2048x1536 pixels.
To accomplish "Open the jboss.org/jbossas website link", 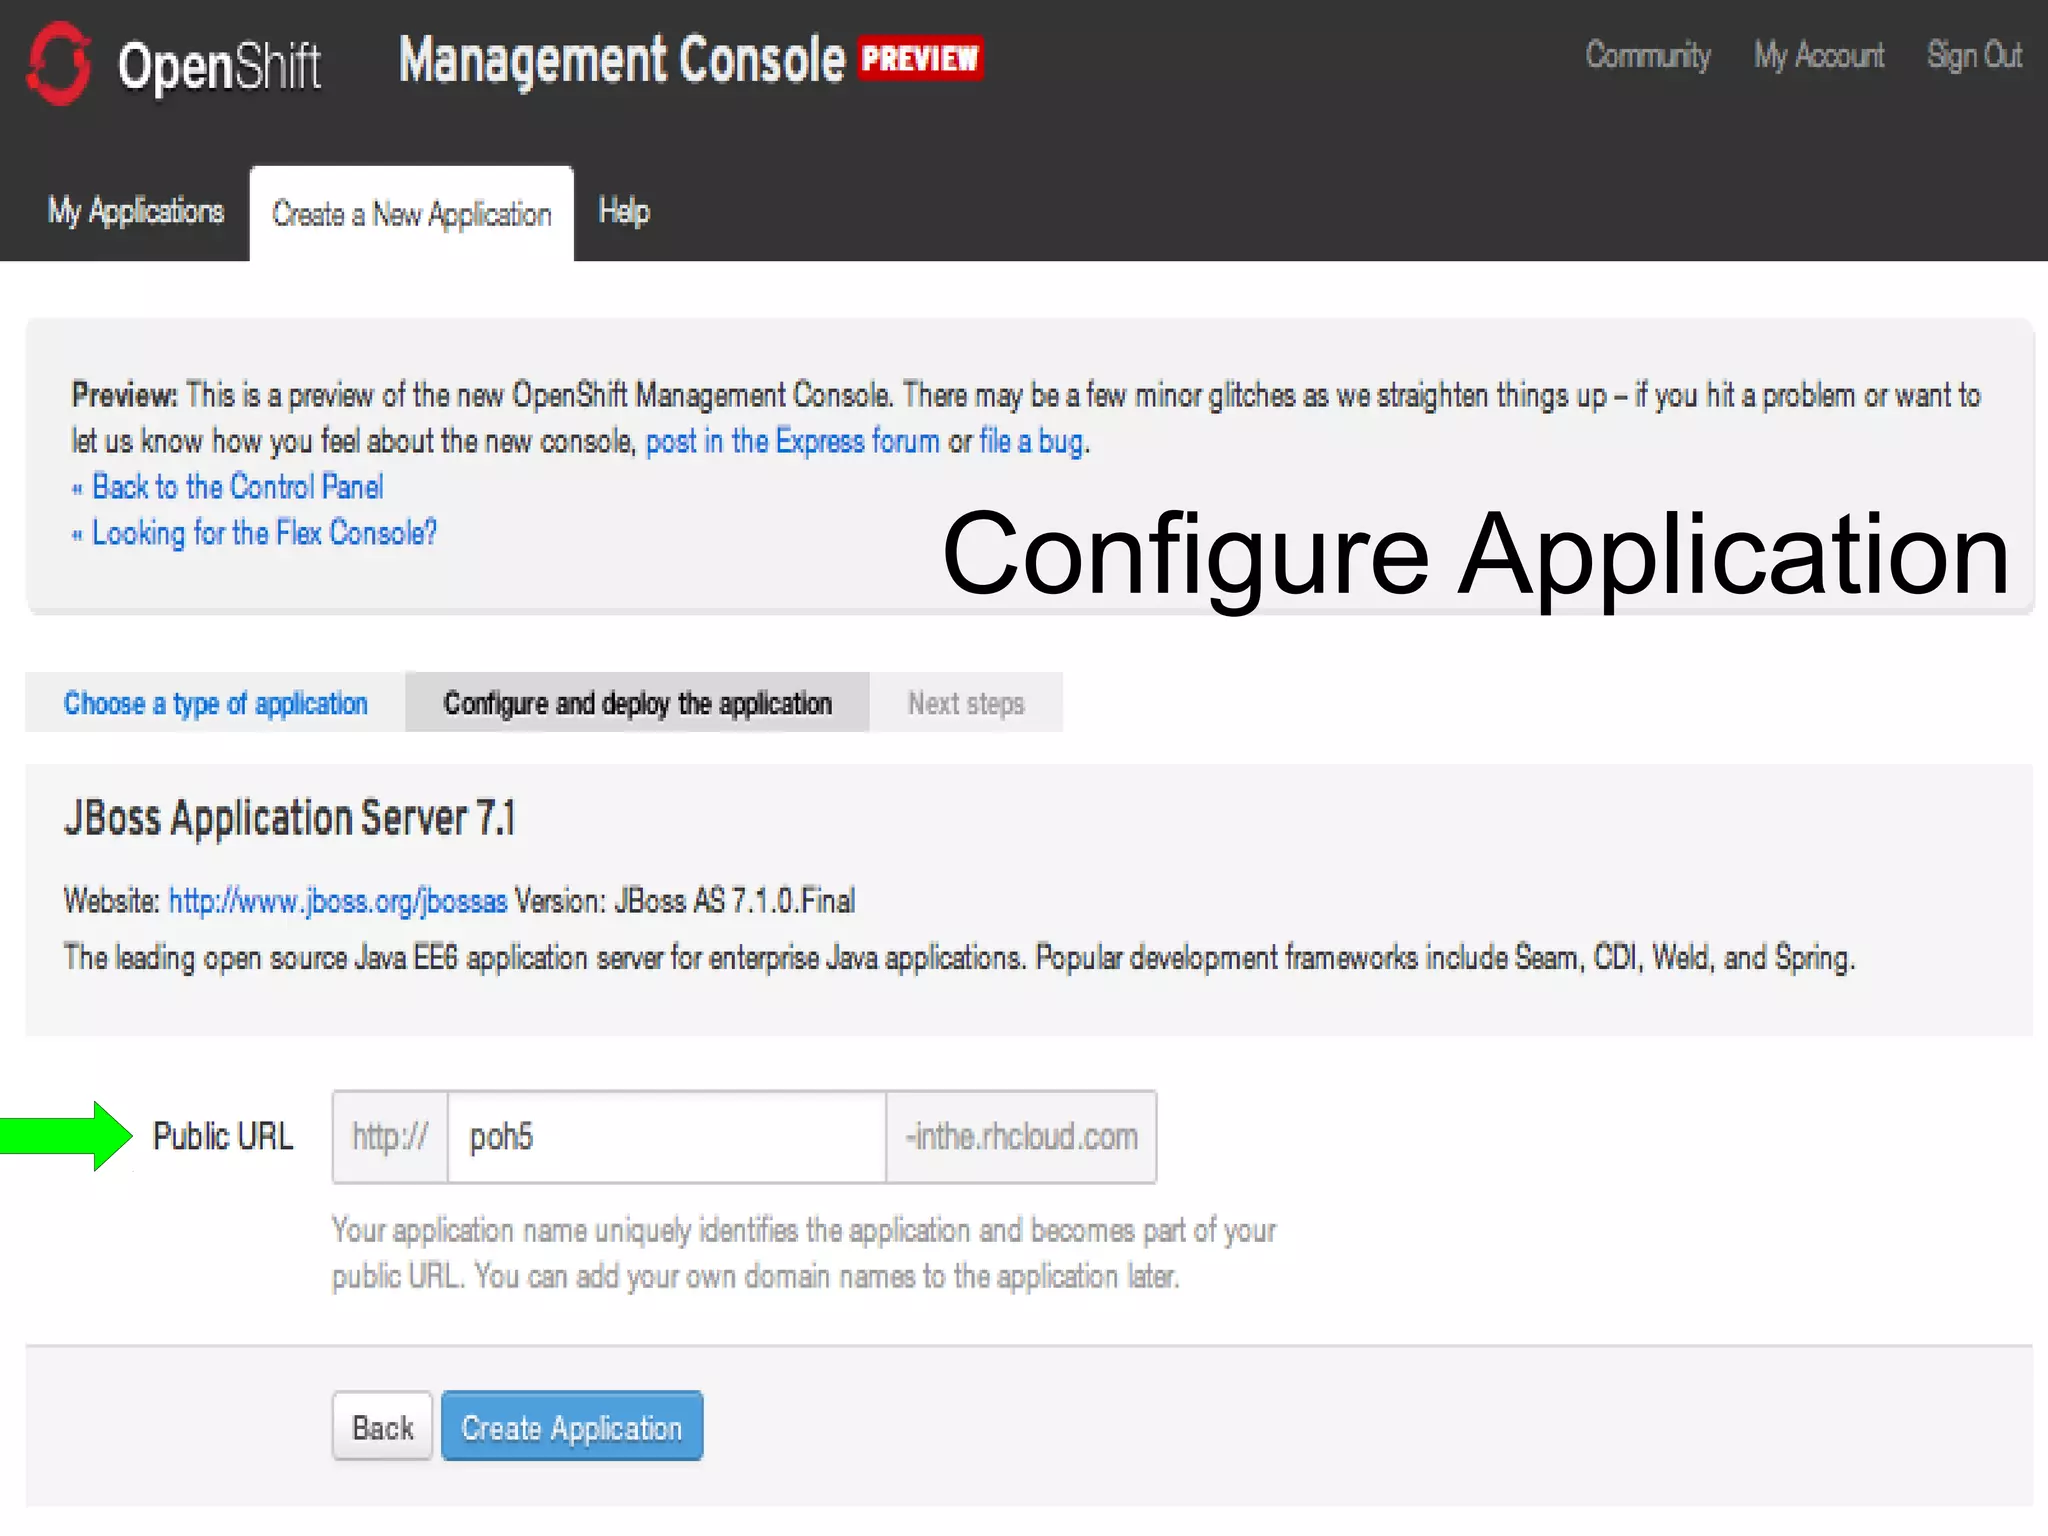I will pos(337,901).
